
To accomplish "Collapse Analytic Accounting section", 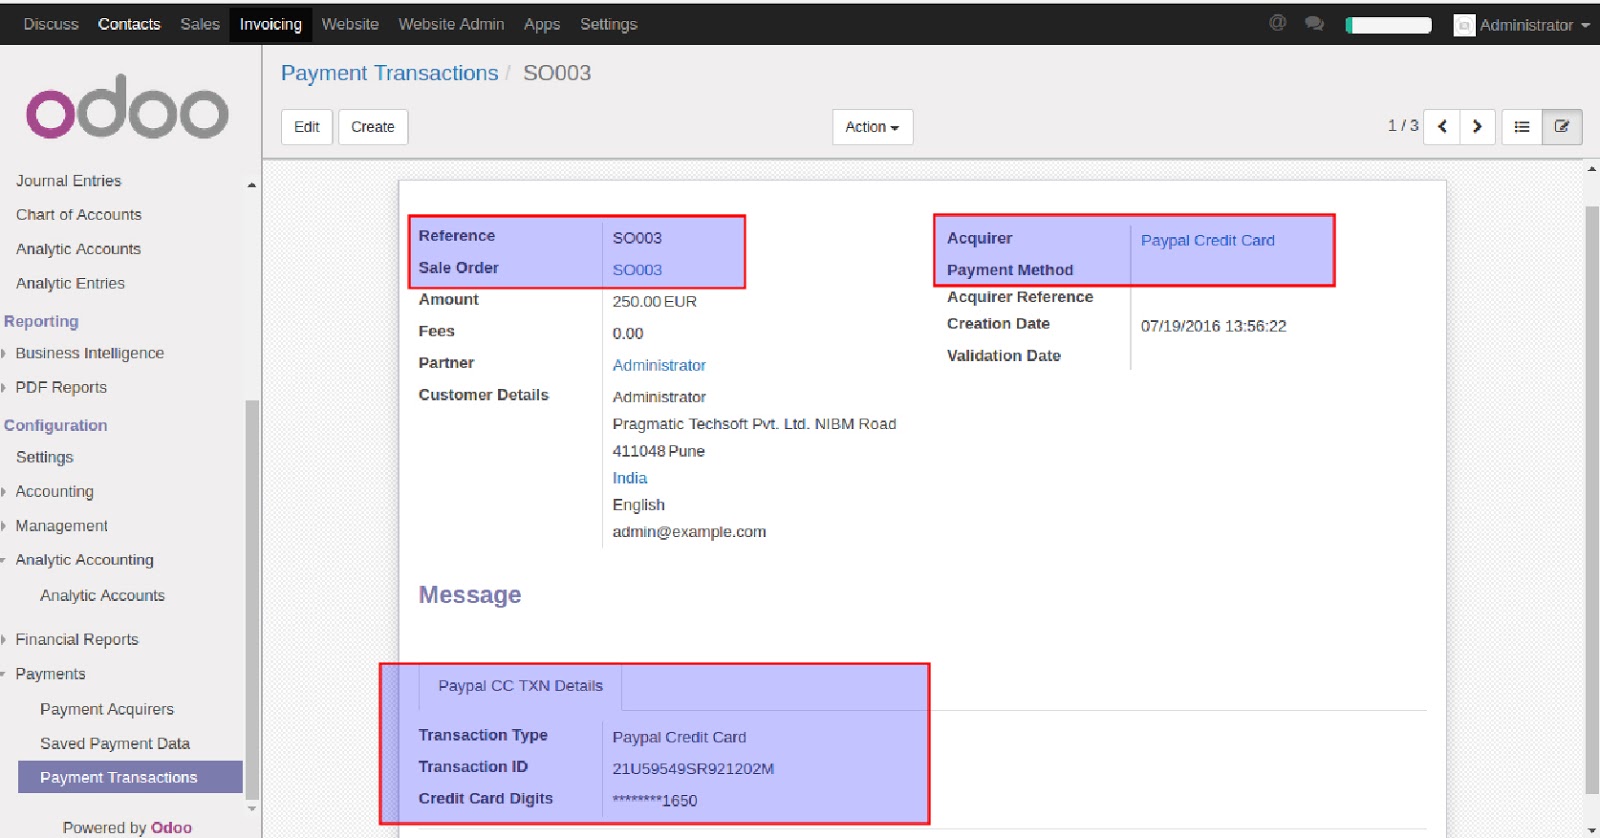I will tap(79, 560).
